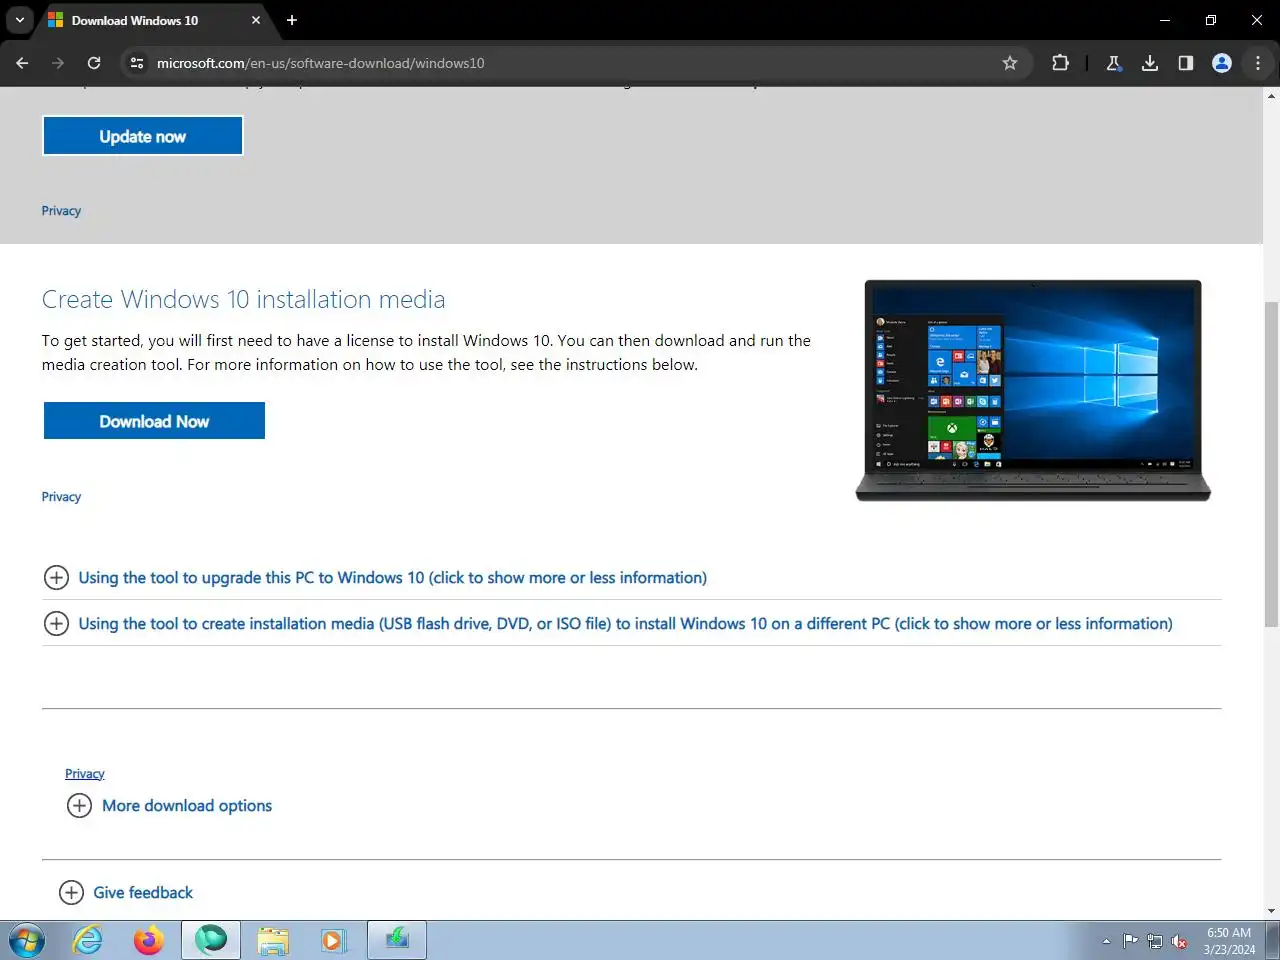Screen dimensions: 1280x960
Task: Reload the page with refresh icon
Action: pyautogui.click(x=94, y=63)
